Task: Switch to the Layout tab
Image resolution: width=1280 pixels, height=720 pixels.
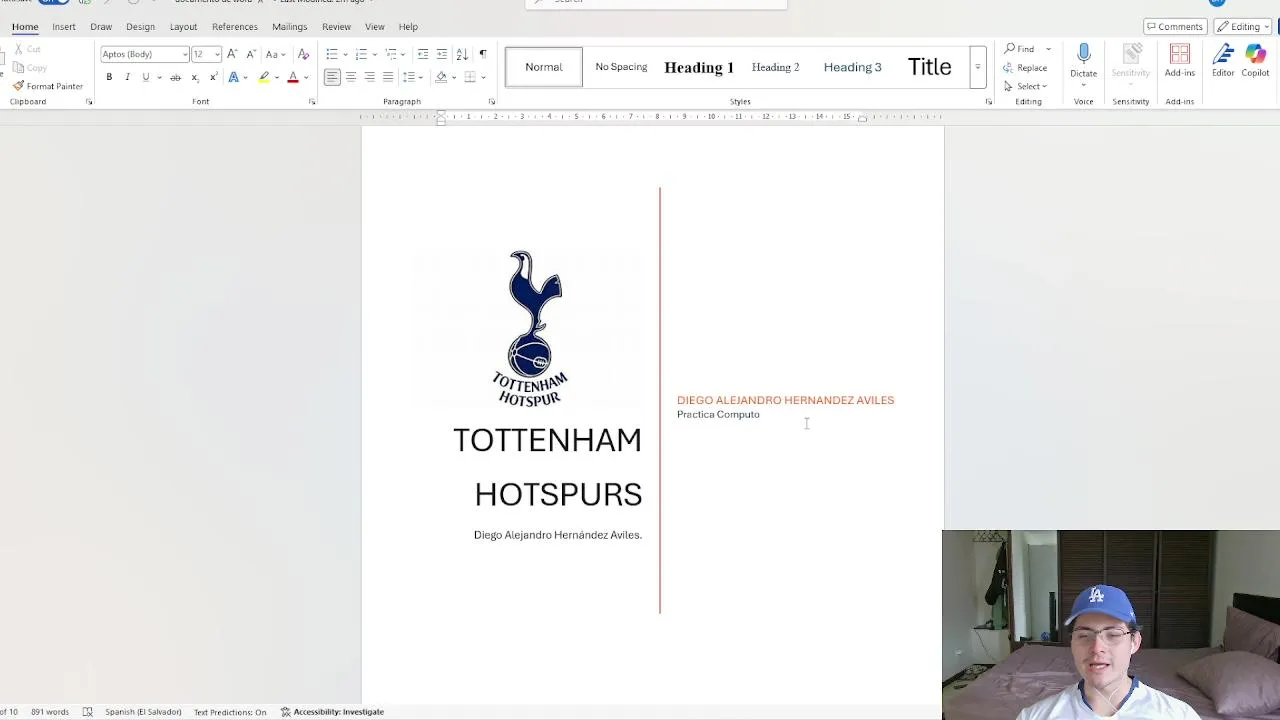Action: (x=183, y=27)
